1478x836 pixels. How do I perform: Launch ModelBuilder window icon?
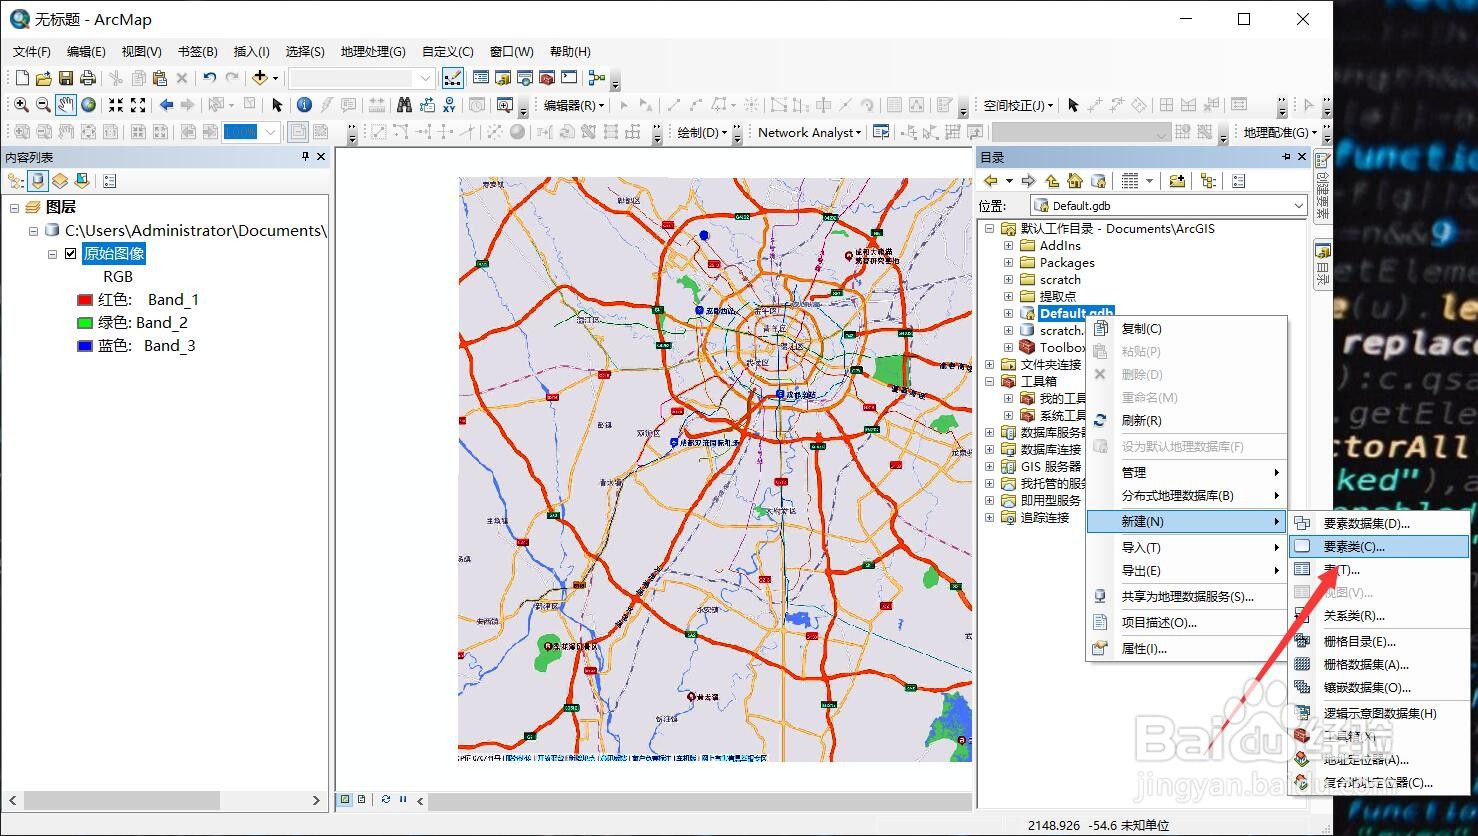click(x=597, y=78)
